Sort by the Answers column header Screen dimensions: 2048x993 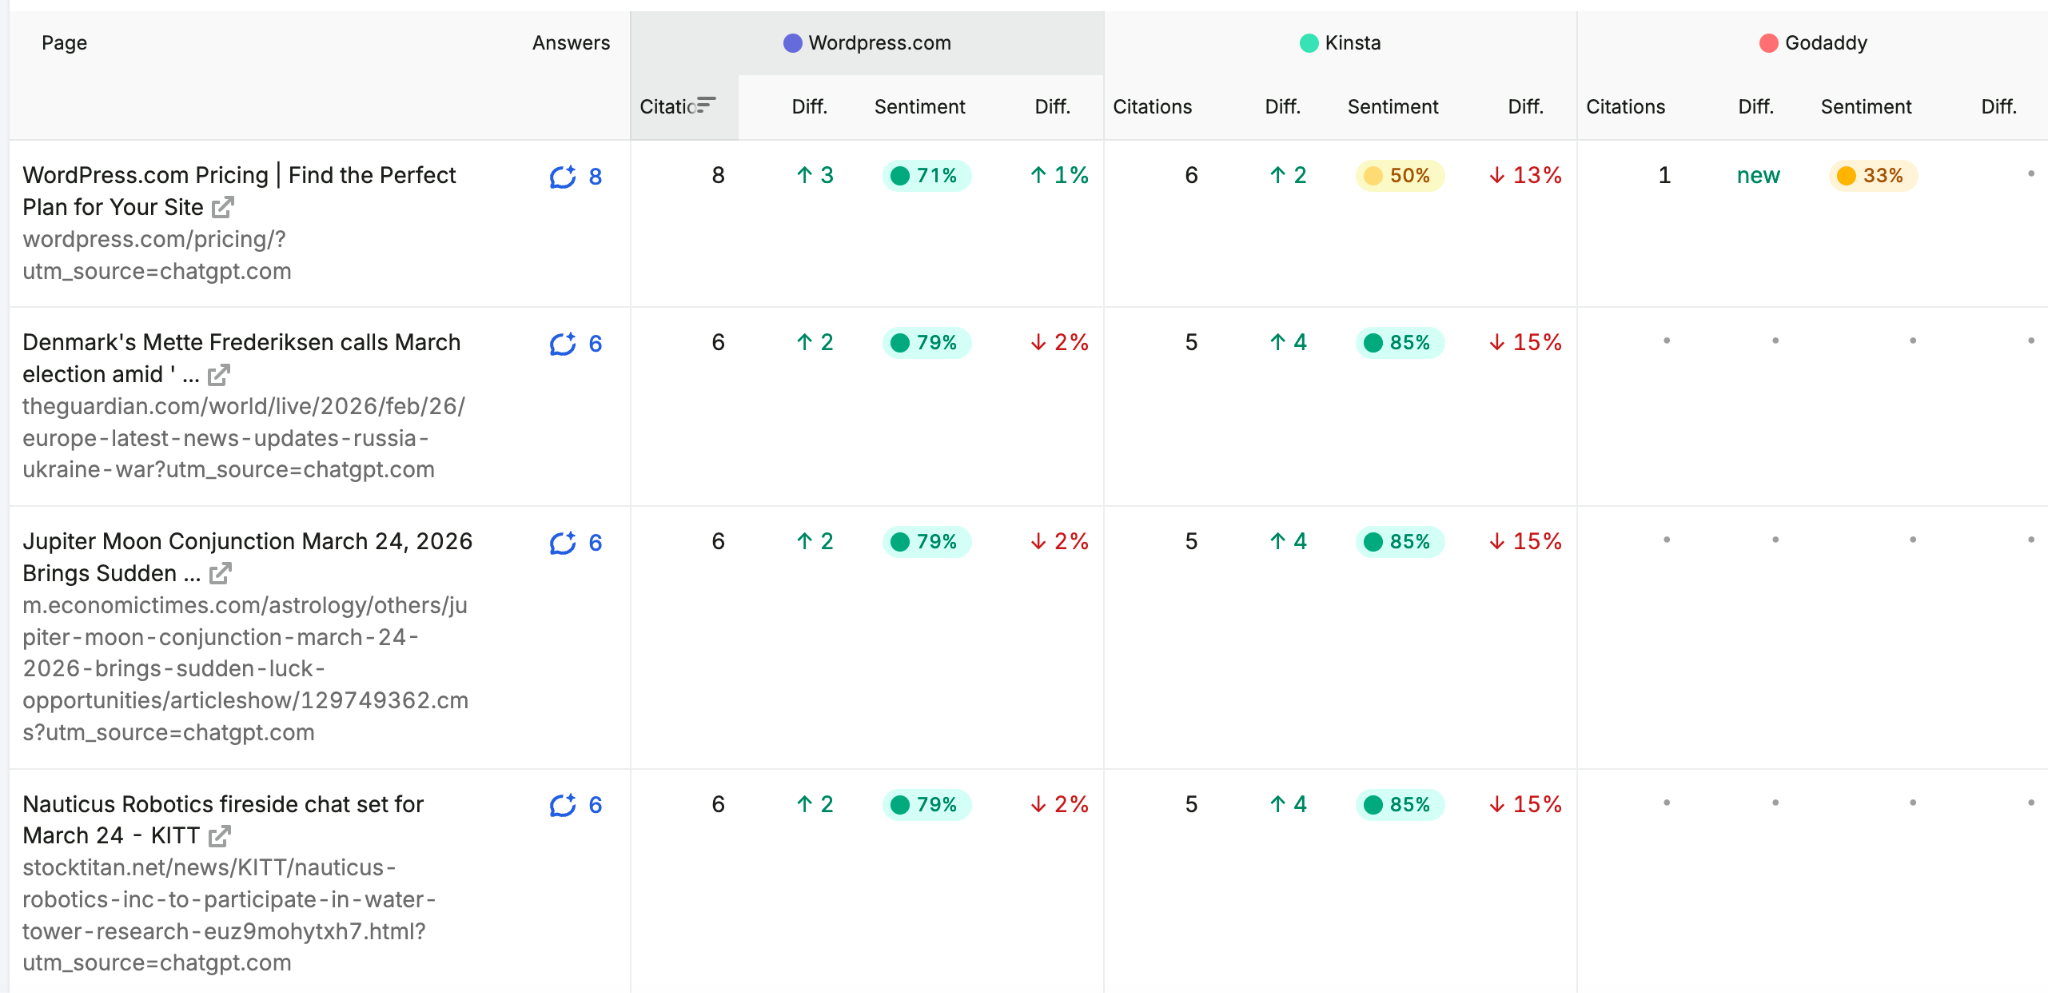pos(571,43)
